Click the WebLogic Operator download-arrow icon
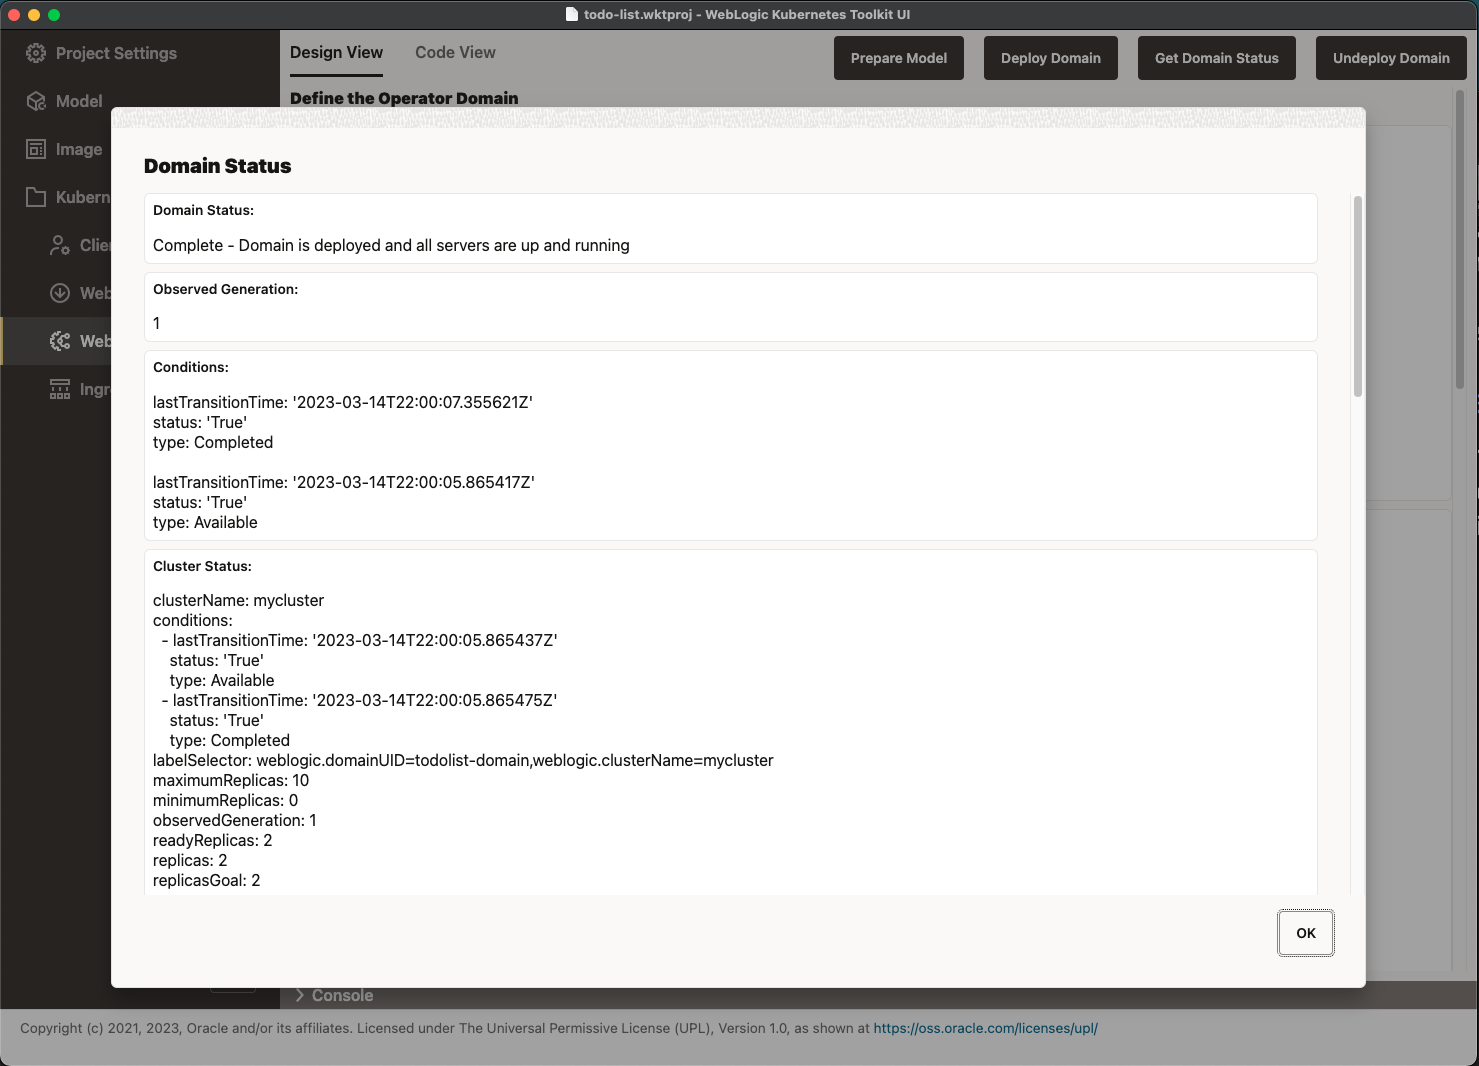Screen dimensions: 1479x1066 pos(60,293)
